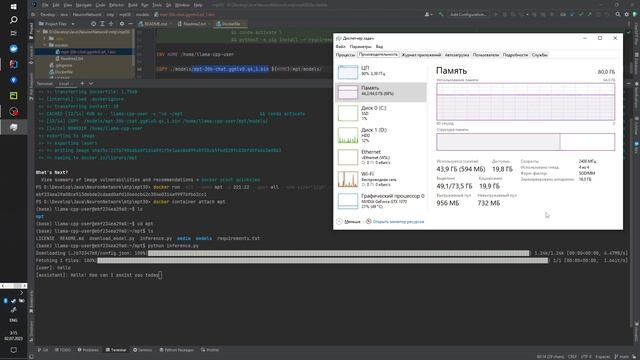Screen dimensions: 640x360
Task: Open Search Everywhere magnifier in IDE toolbar
Action: (618, 14)
